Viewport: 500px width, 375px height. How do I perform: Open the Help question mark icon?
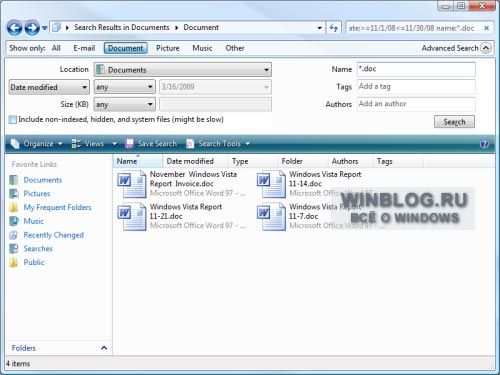click(484, 144)
